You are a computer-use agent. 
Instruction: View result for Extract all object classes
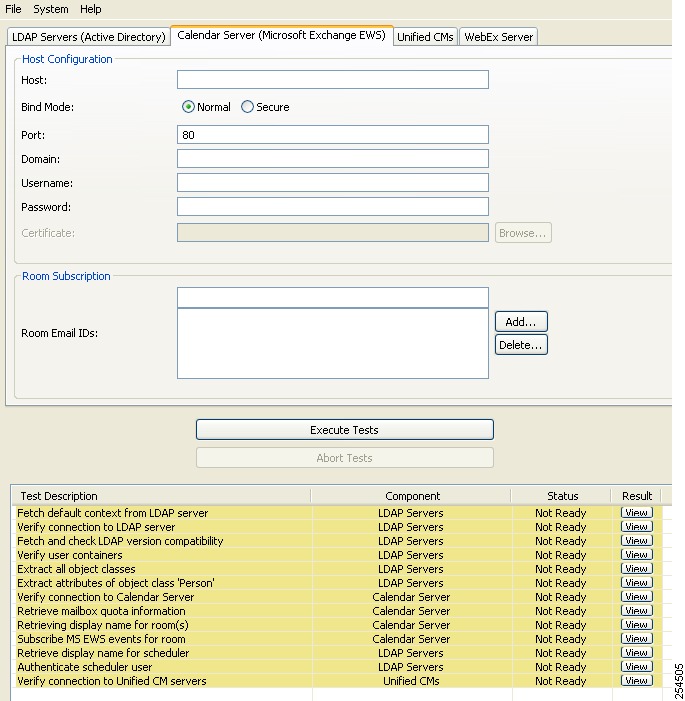click(636, 569)
